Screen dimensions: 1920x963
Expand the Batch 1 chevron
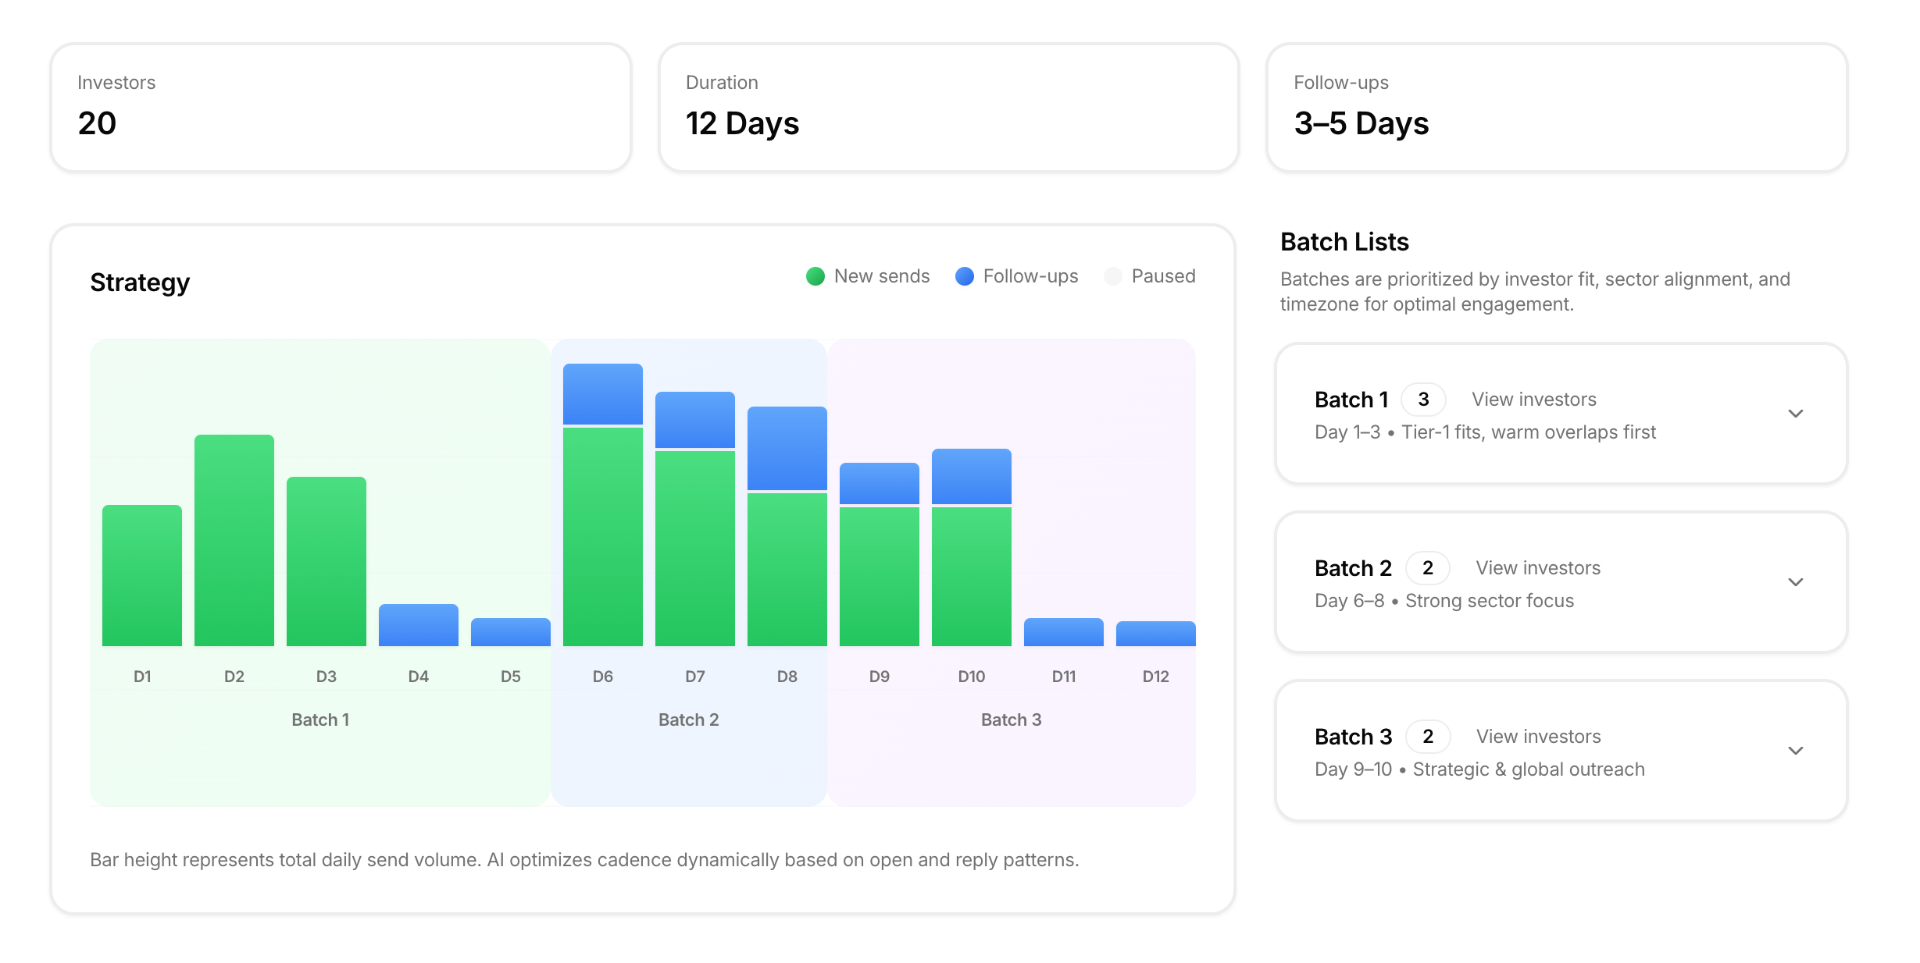click(1795, 414)
